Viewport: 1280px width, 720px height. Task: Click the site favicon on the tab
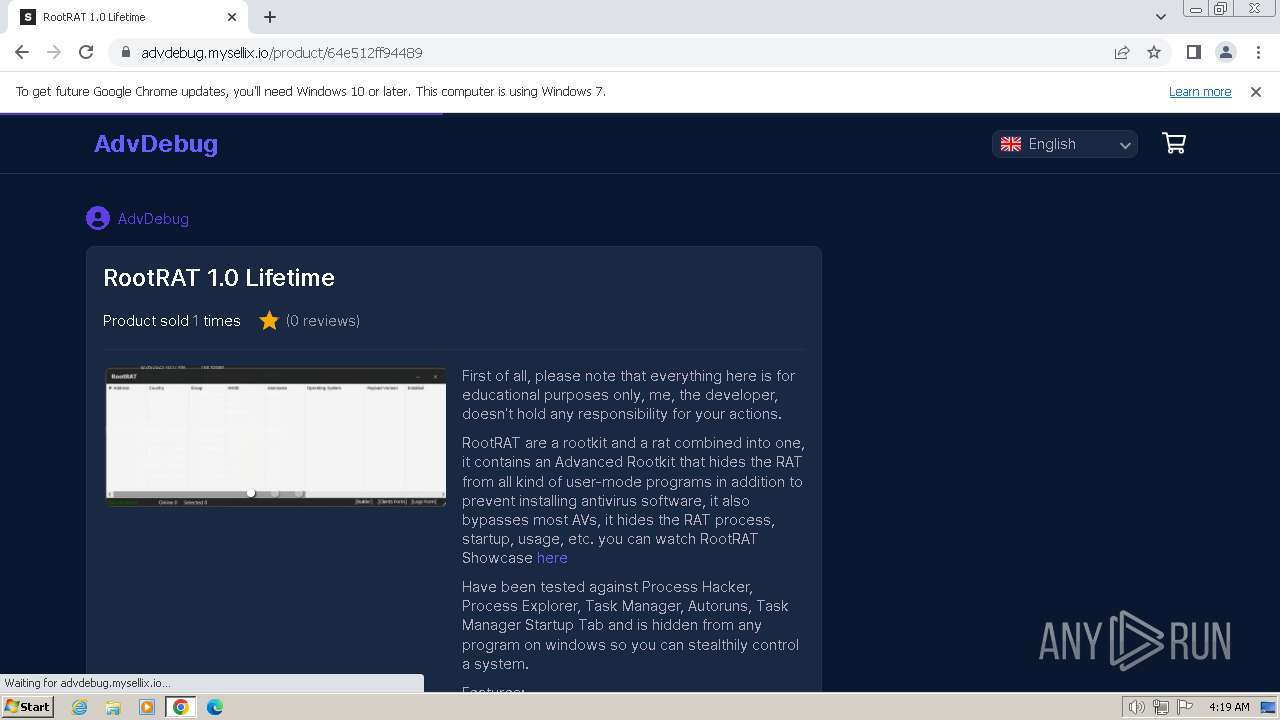click(x=28, y=17)
